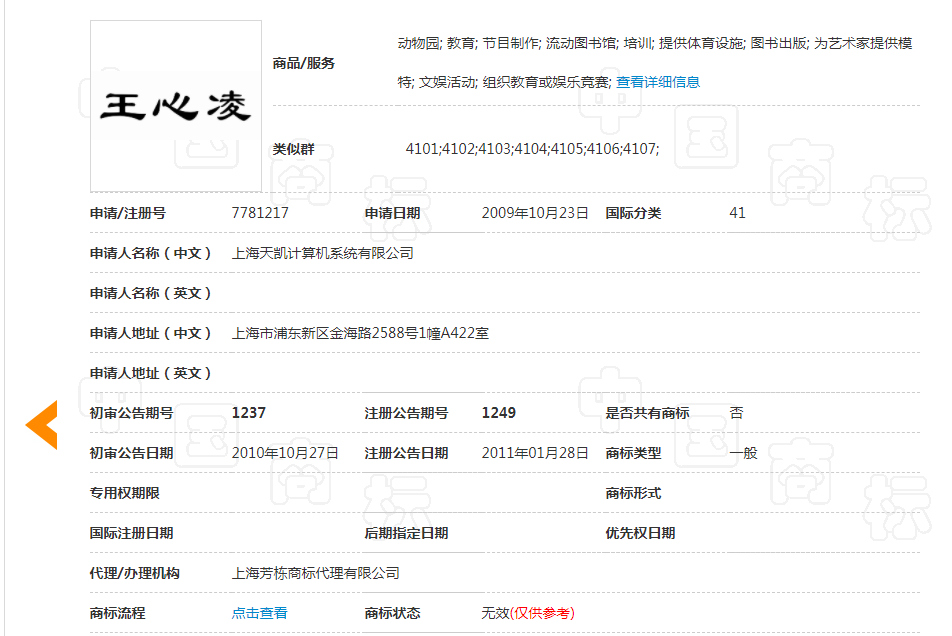Click the 商标类型 label
Screen dimensions: 952x636
coord(633,453)
